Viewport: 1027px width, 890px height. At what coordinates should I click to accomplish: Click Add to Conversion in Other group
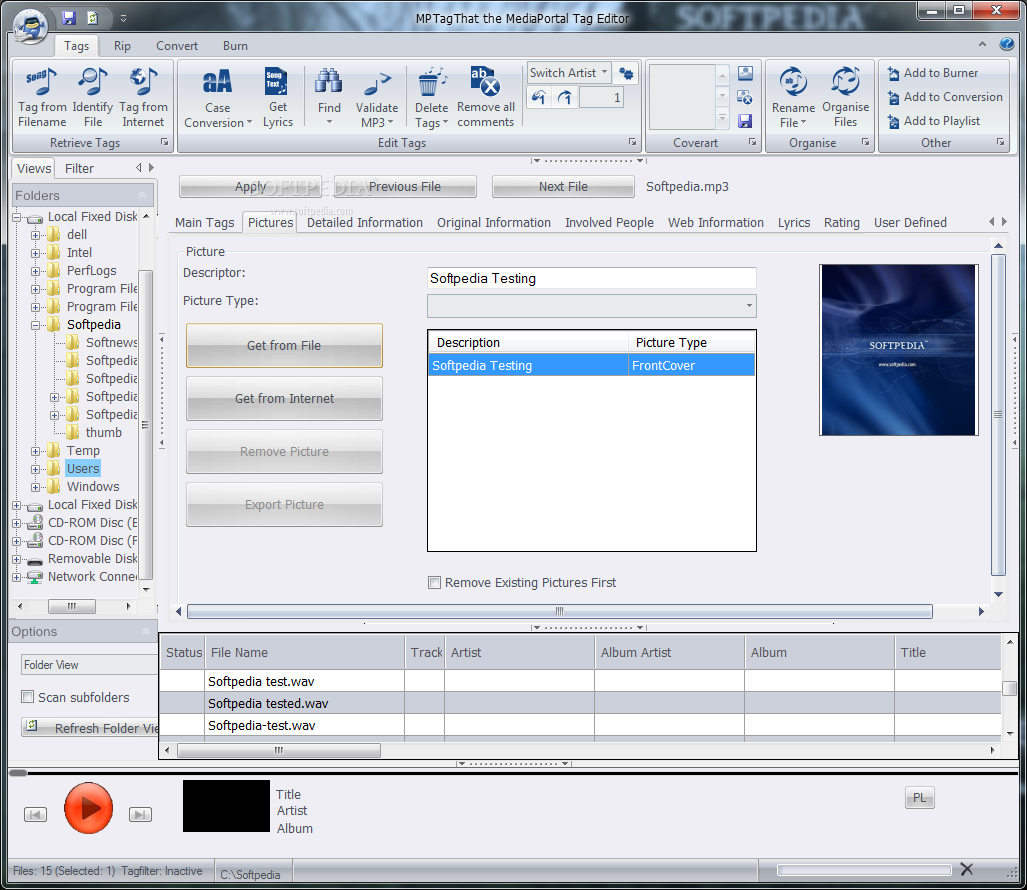(944, 97)
